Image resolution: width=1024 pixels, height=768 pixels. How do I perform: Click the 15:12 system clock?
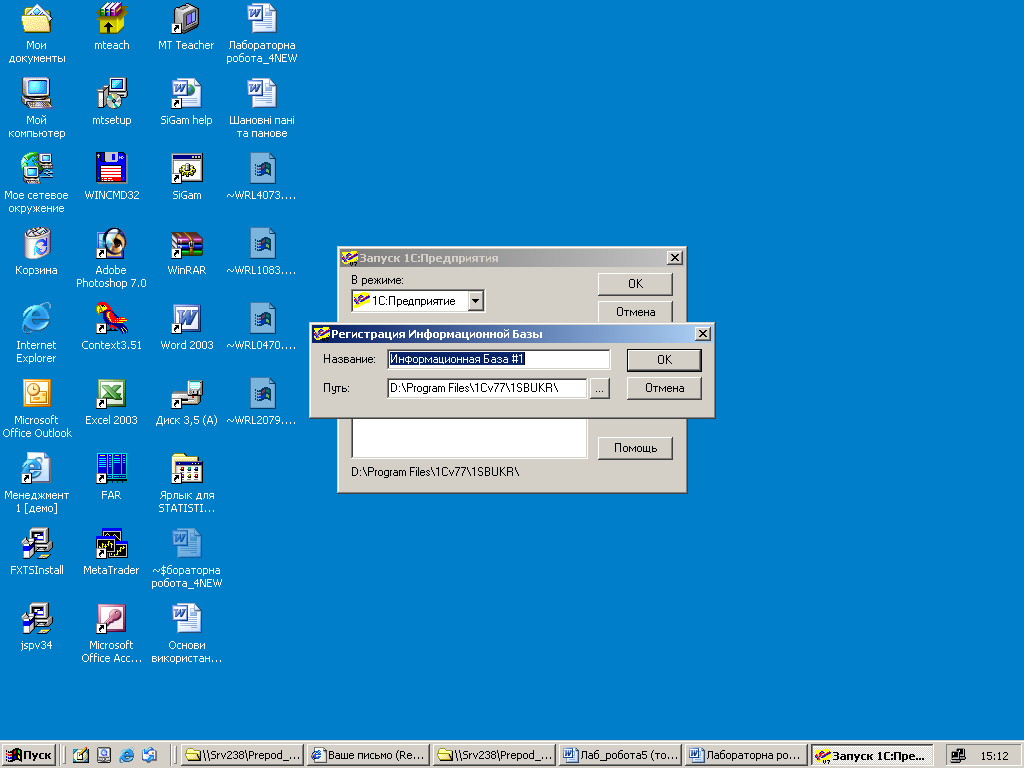click(x=994, y=756)
